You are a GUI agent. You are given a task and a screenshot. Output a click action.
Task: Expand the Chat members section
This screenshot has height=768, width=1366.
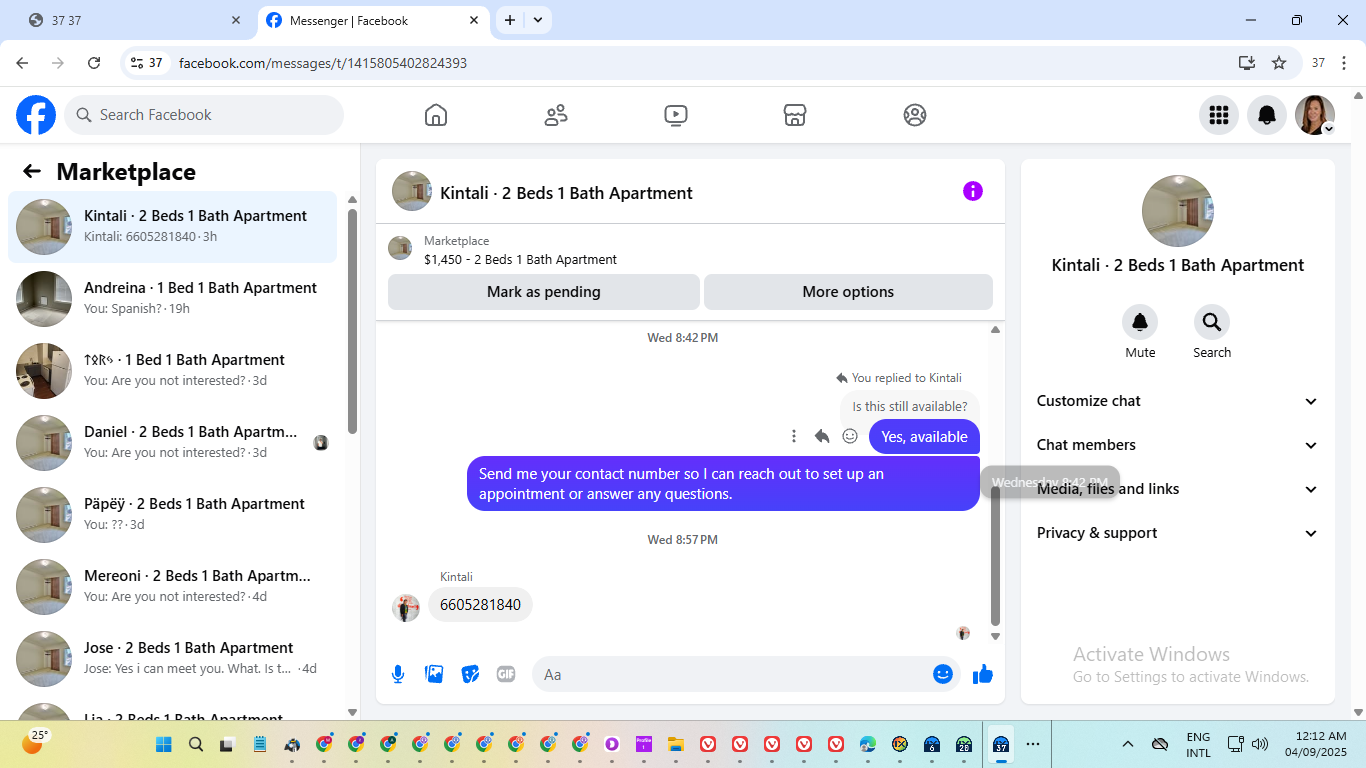click(x=1178, y=445)
